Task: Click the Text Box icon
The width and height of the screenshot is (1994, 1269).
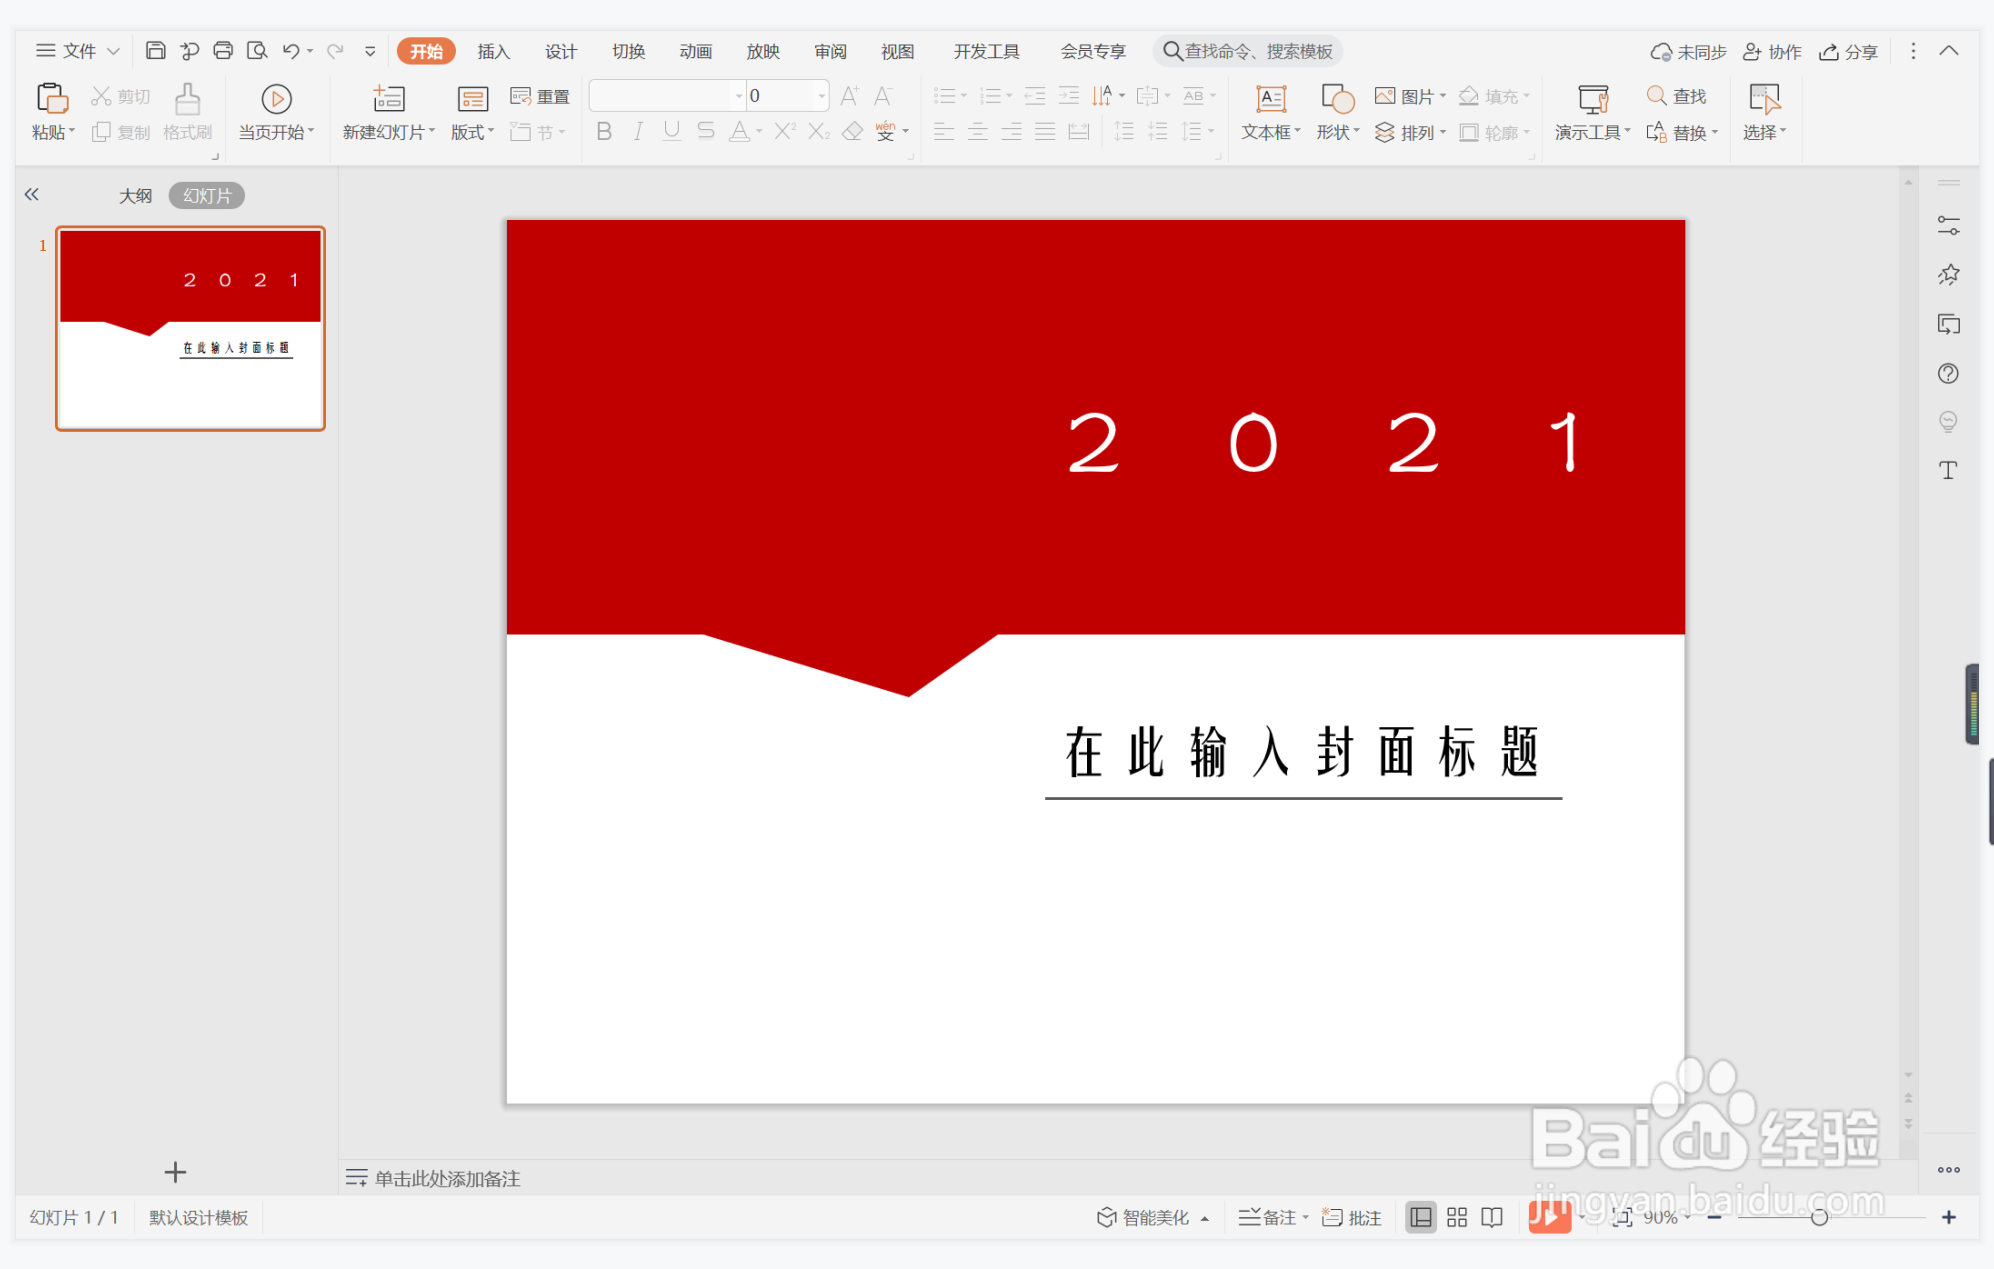Action: coord(1271,98)
